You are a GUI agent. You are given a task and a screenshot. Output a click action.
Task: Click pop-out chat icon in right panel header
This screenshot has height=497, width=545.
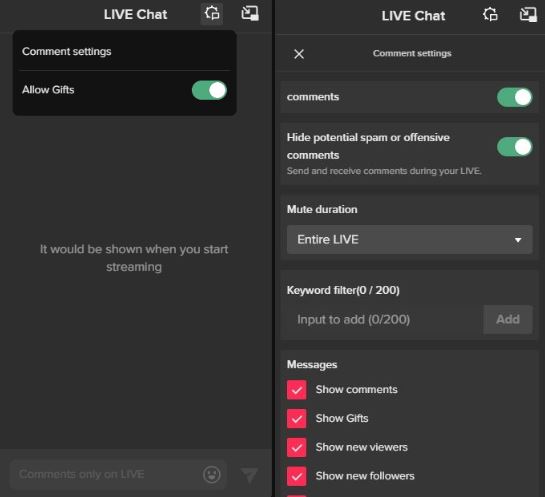[x=528, y=15]
